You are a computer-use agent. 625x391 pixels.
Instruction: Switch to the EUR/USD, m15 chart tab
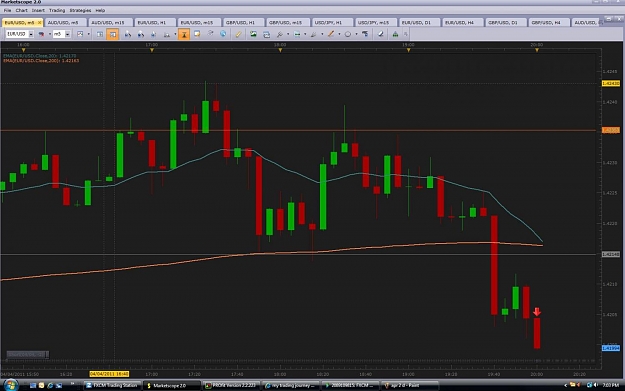[x=198, y=23]
